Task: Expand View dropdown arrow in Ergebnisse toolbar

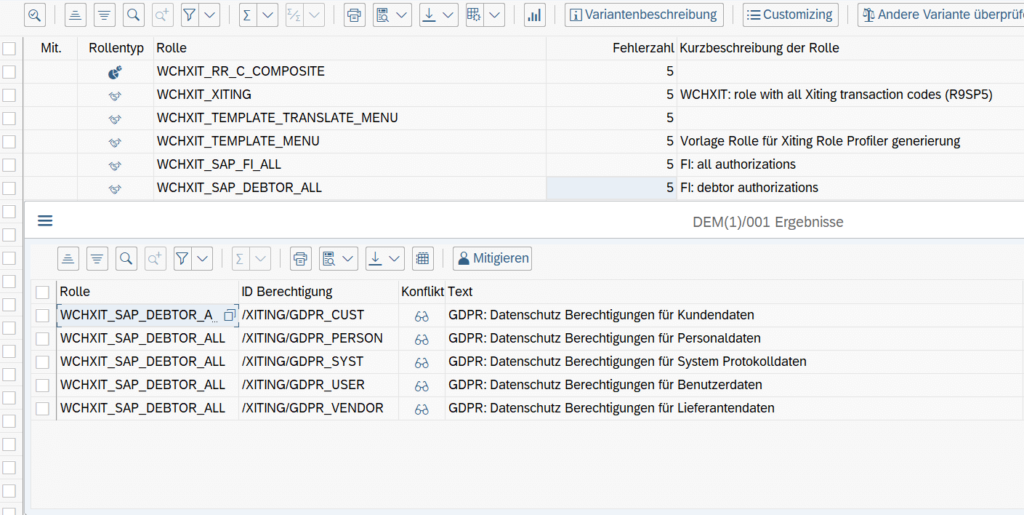Action: point(347,258)
